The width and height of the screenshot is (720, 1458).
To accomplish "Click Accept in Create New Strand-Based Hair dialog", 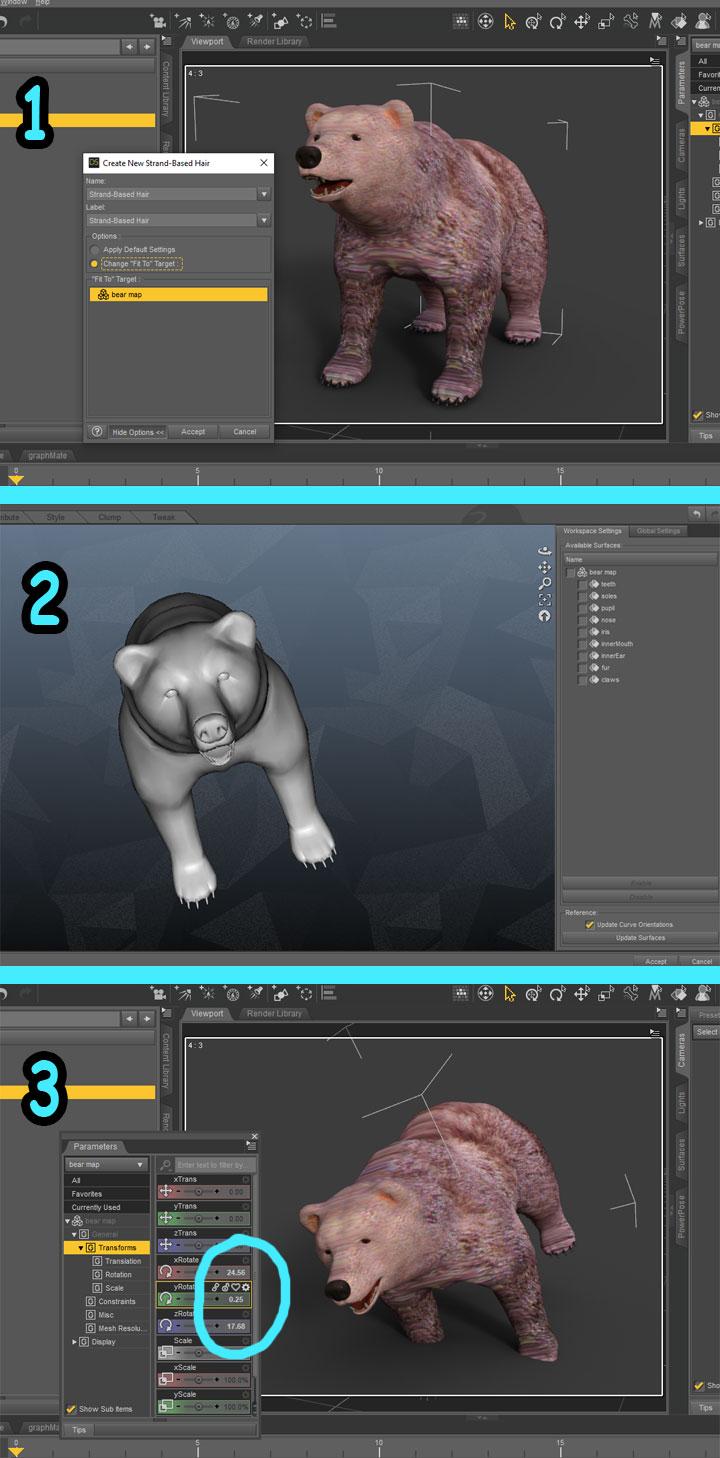I will 193,432.
